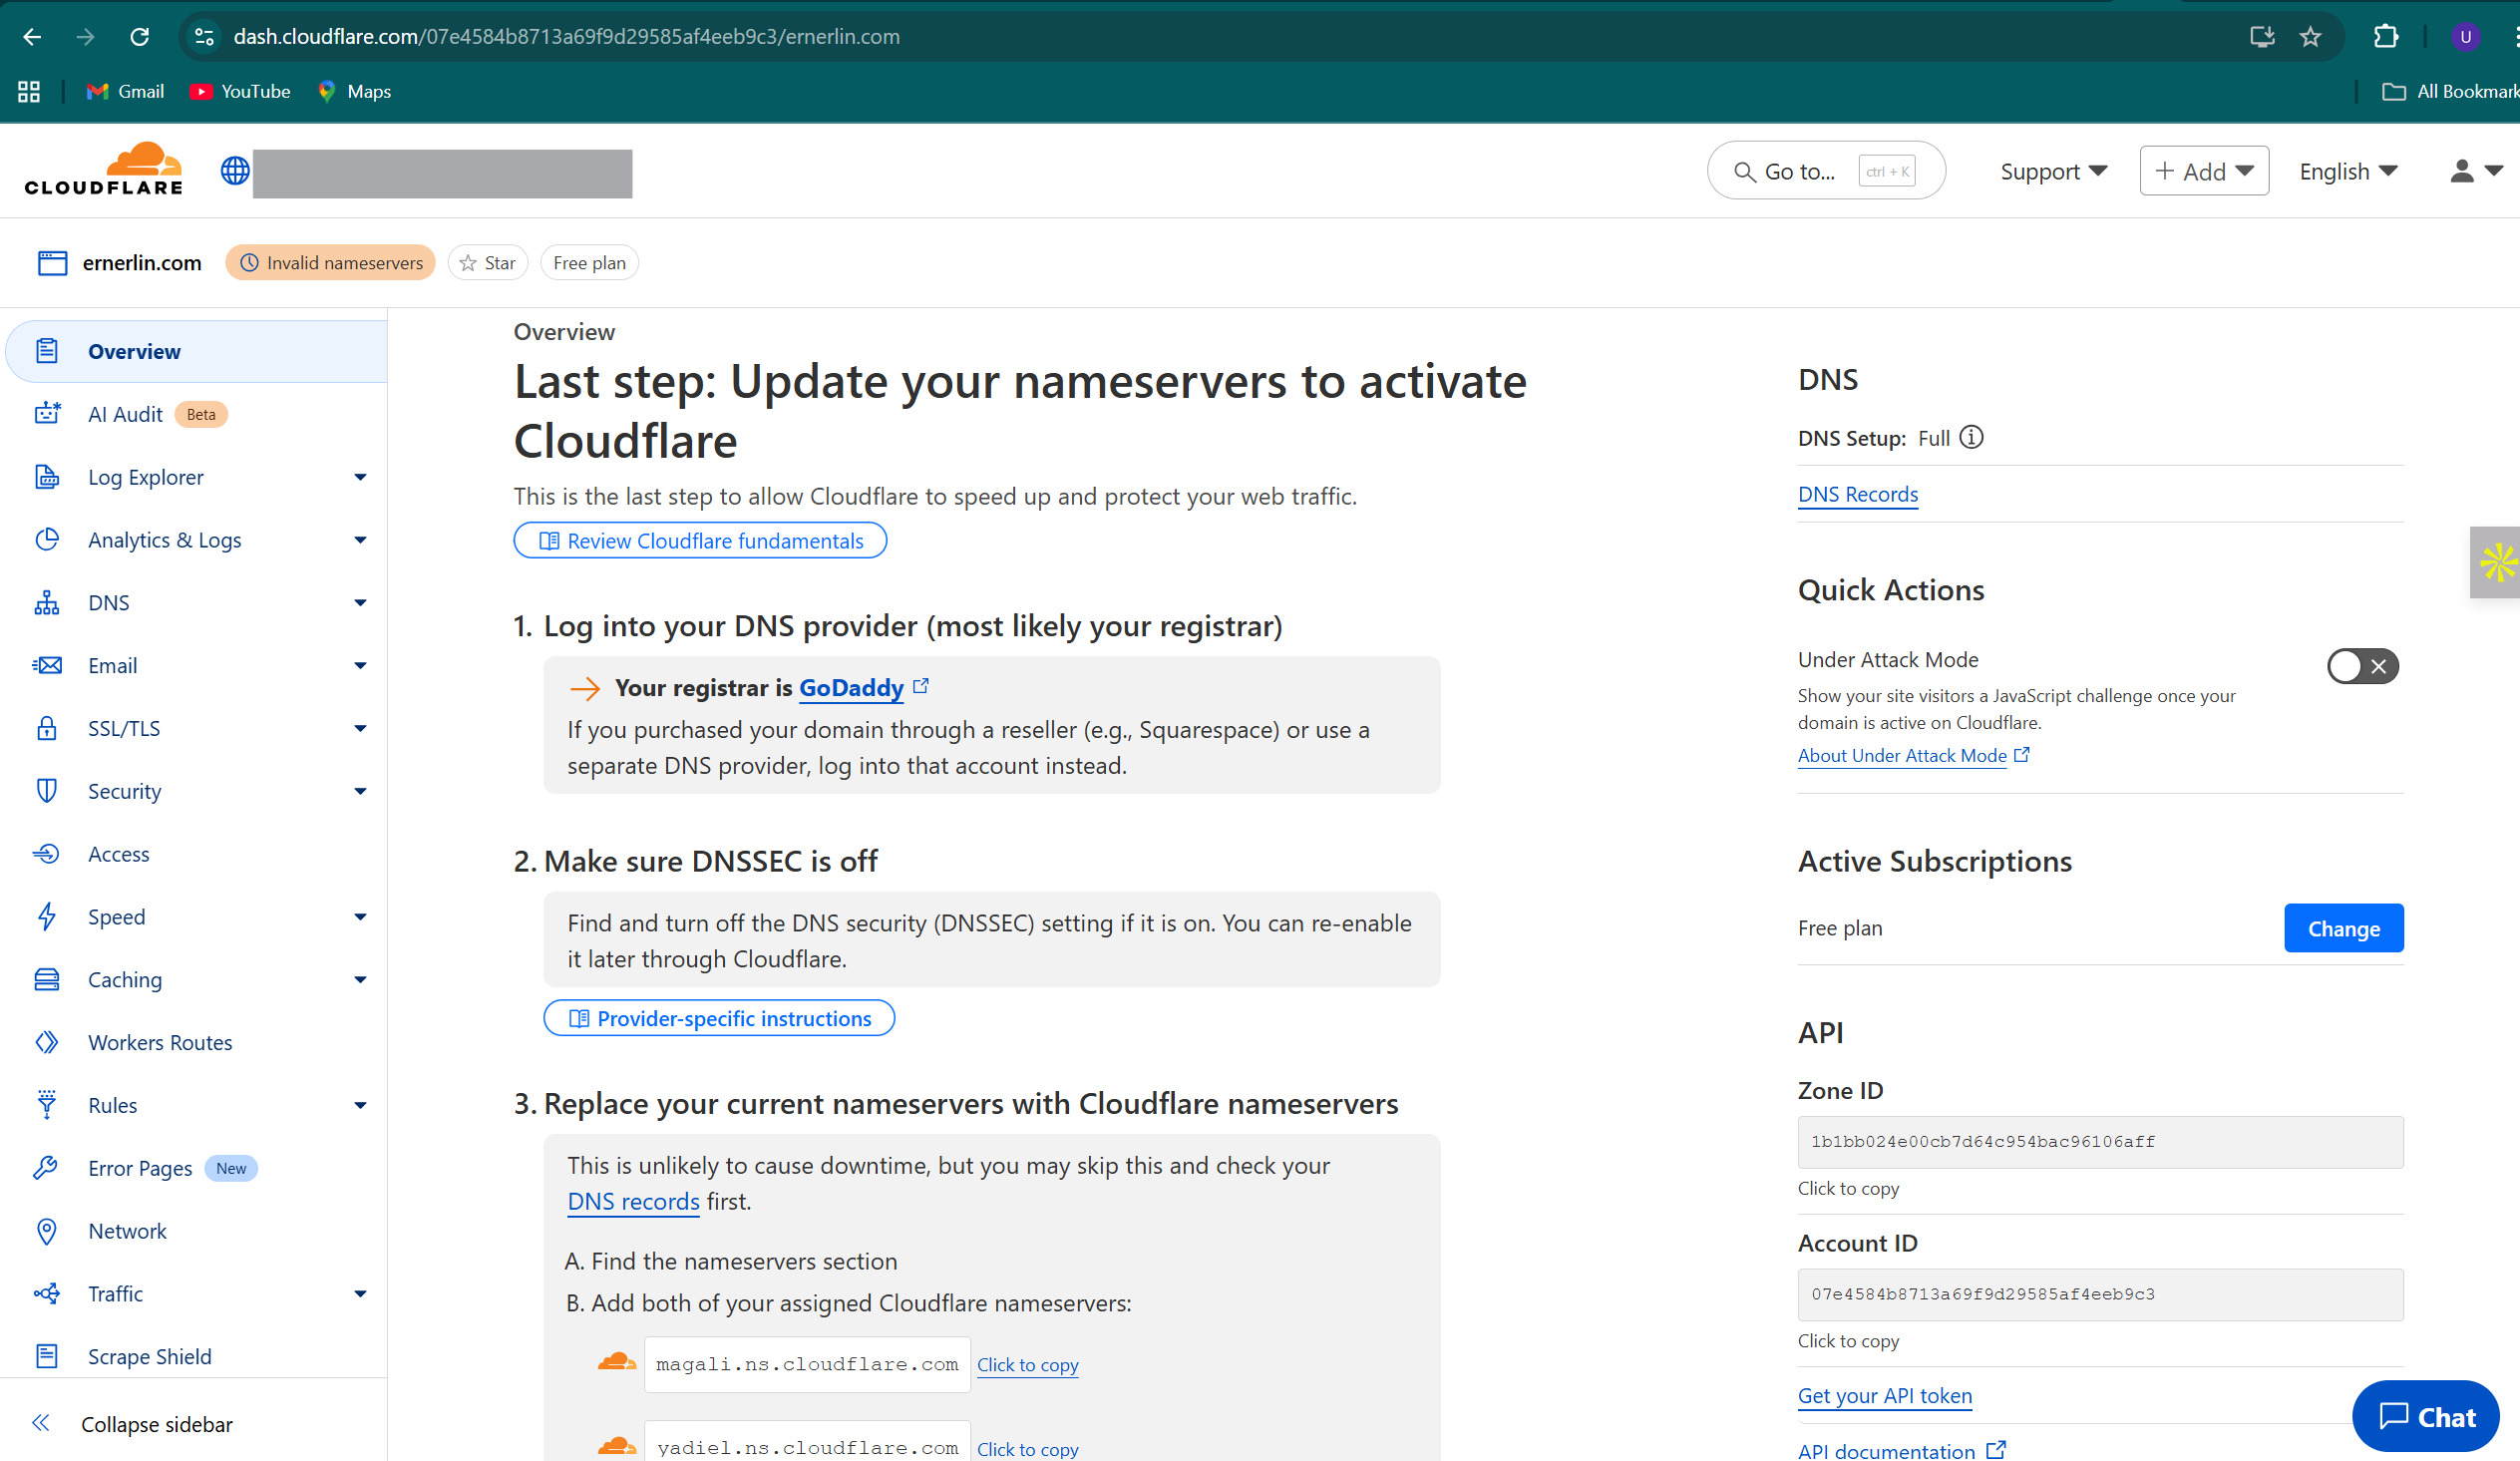Click the user account icon top right

[2462, 170]
